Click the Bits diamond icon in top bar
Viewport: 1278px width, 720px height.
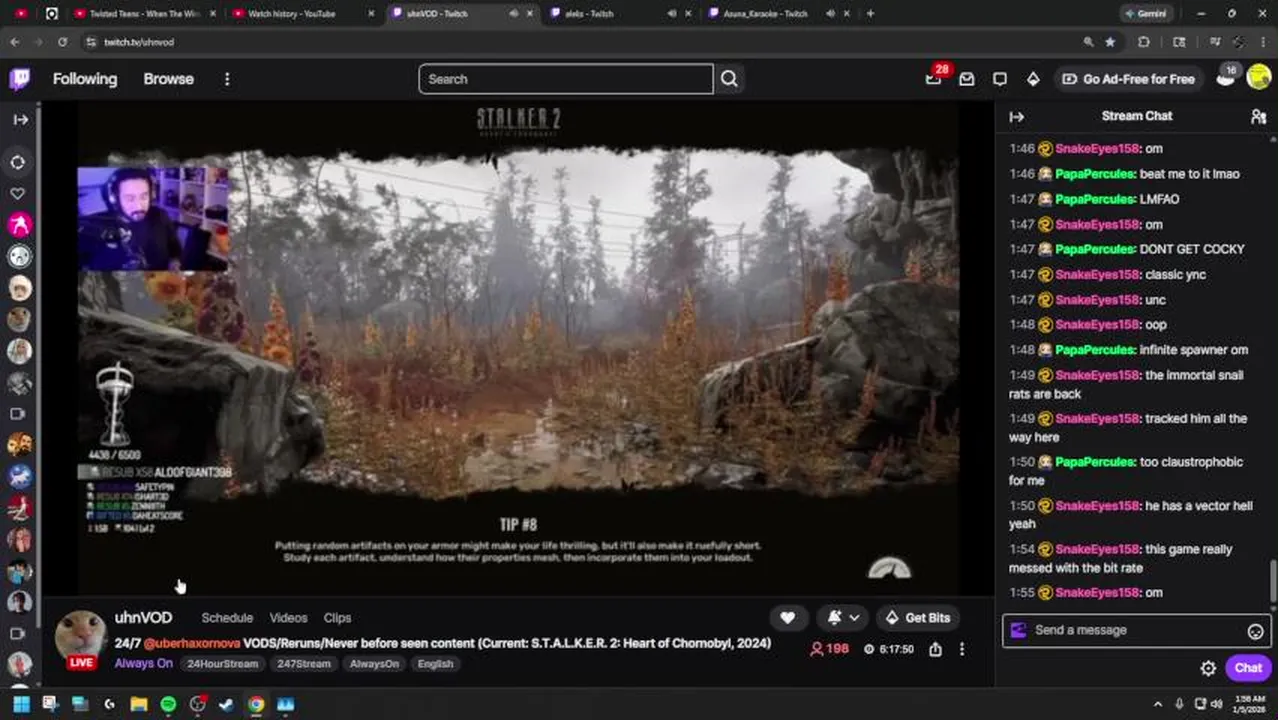click(x=1033, y=79)
